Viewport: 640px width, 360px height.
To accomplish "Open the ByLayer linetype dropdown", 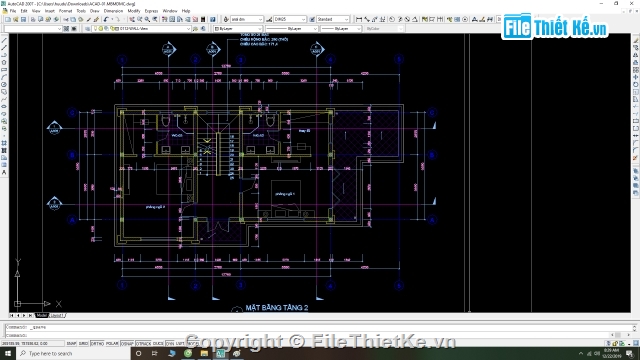I will tap(291, 29).
